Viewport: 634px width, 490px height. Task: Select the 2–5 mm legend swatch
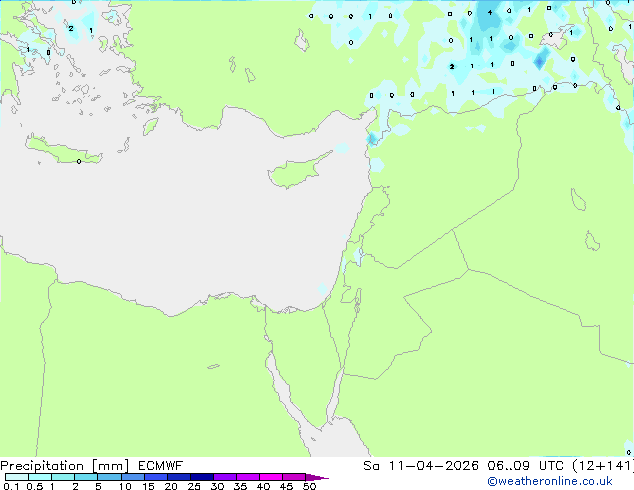[x=86, y=477]
